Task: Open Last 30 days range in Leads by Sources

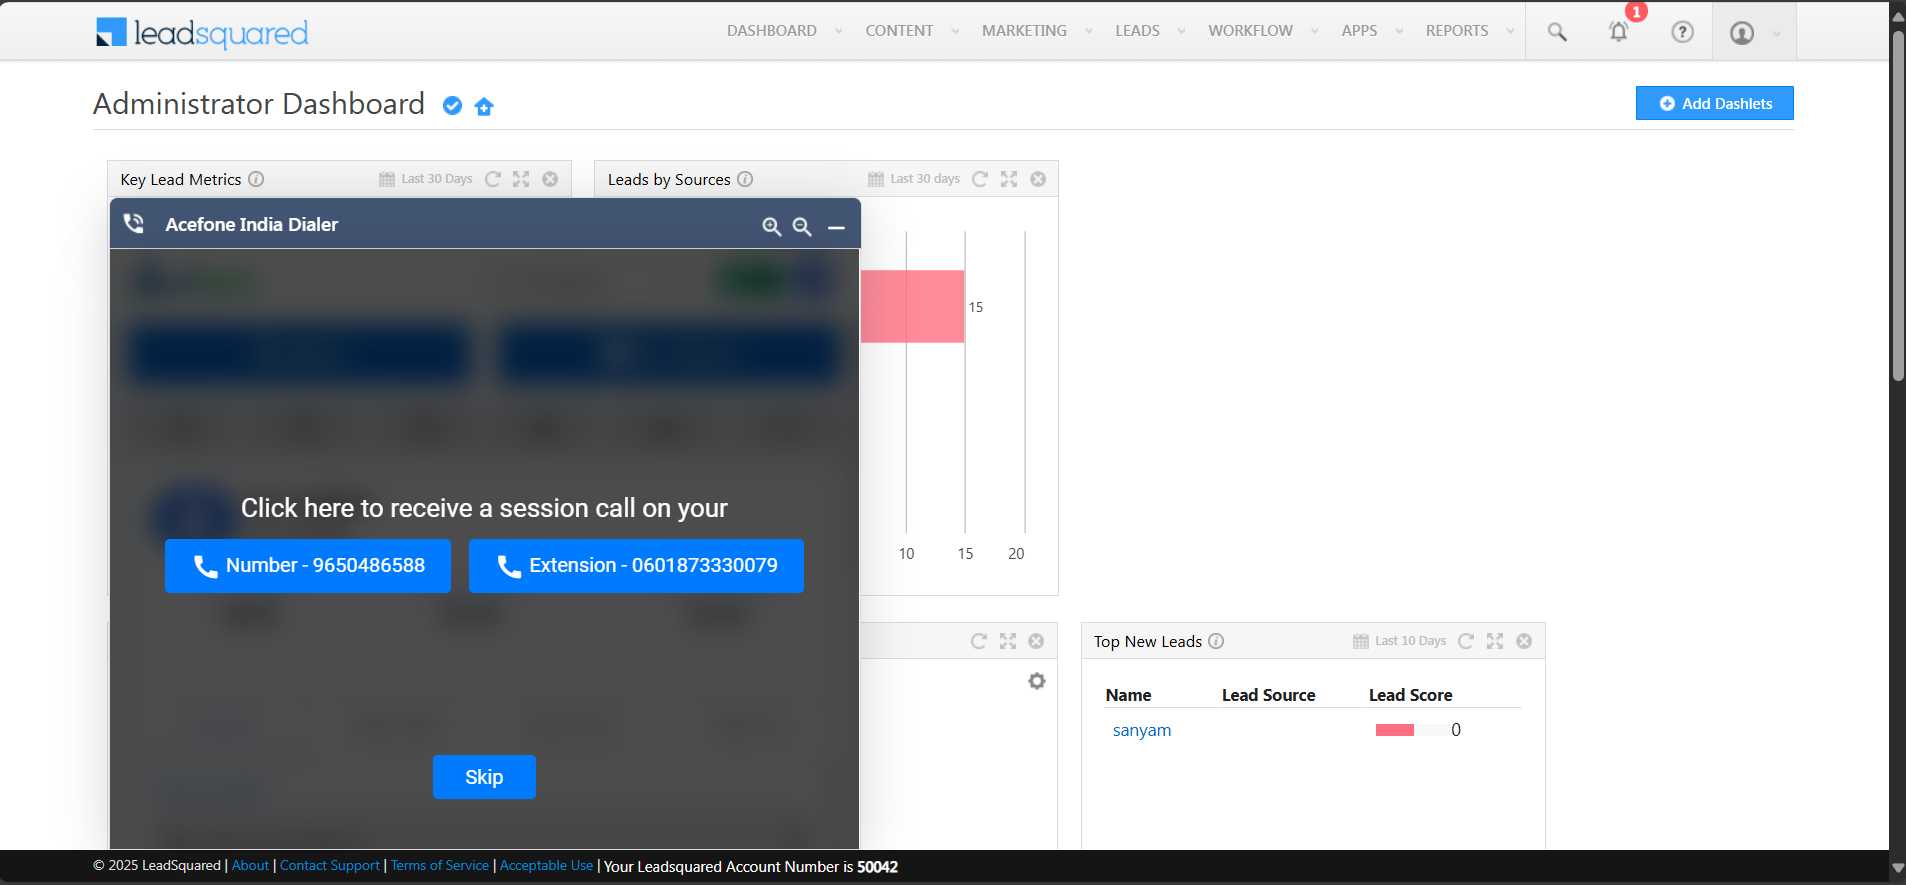Action: [x=914, y=179]
